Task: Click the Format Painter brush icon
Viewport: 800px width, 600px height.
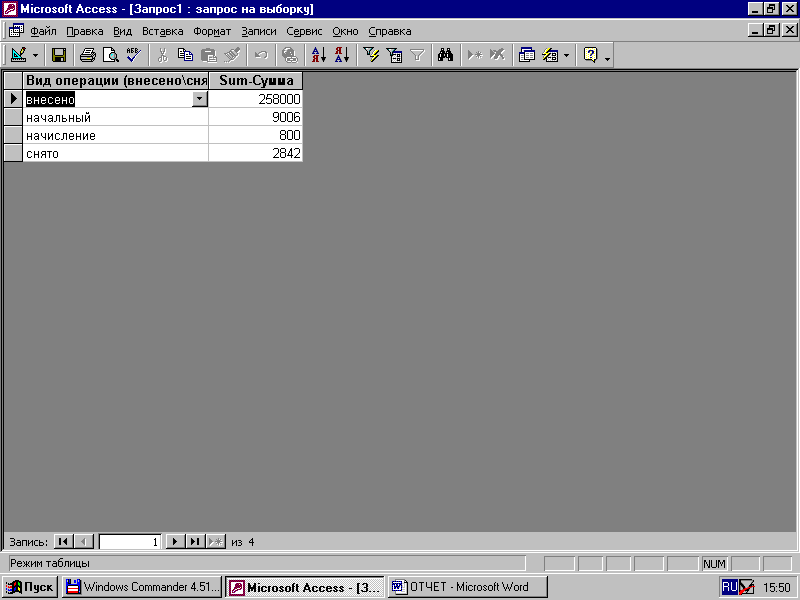Action: tap(232, 55)
